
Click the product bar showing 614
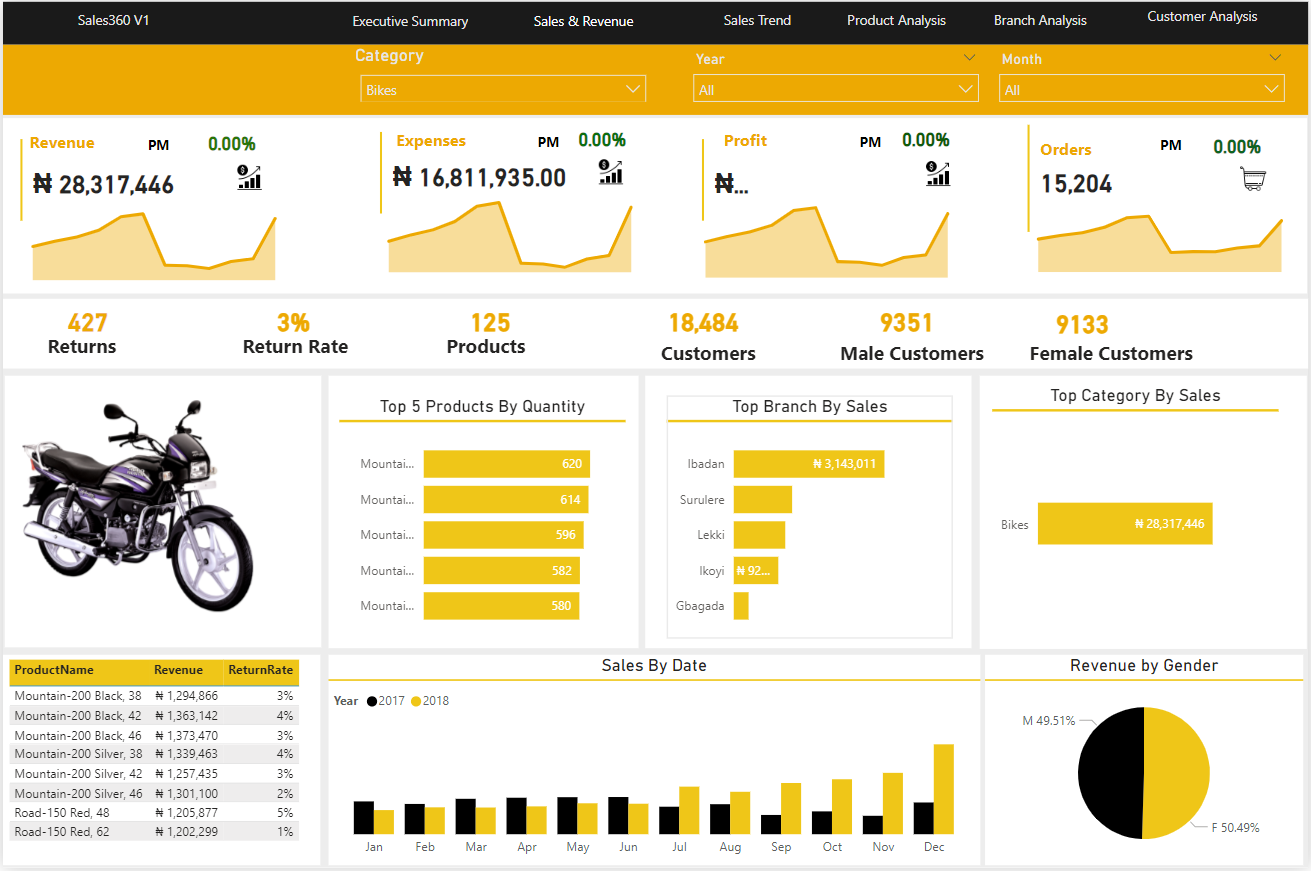point(506,499)
